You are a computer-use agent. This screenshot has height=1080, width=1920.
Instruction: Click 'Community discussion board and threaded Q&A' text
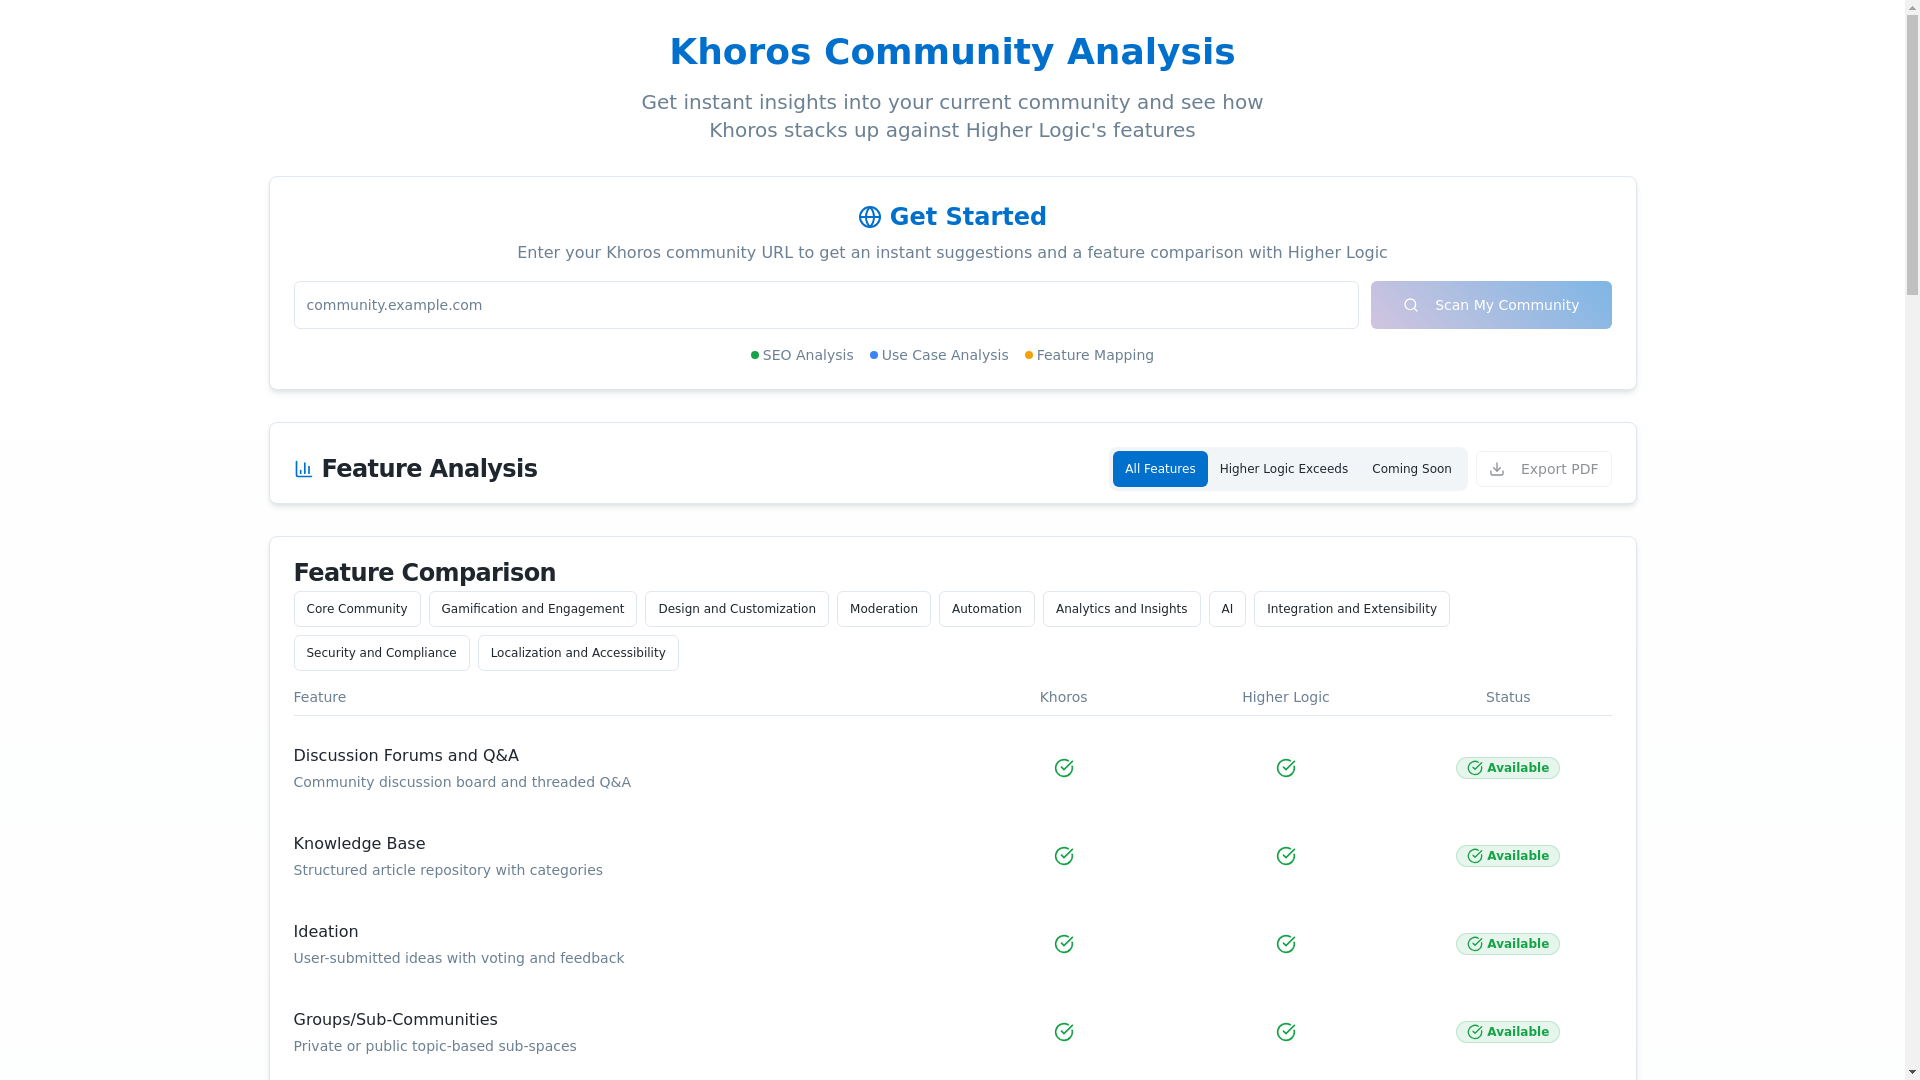(x=462, y=782)
